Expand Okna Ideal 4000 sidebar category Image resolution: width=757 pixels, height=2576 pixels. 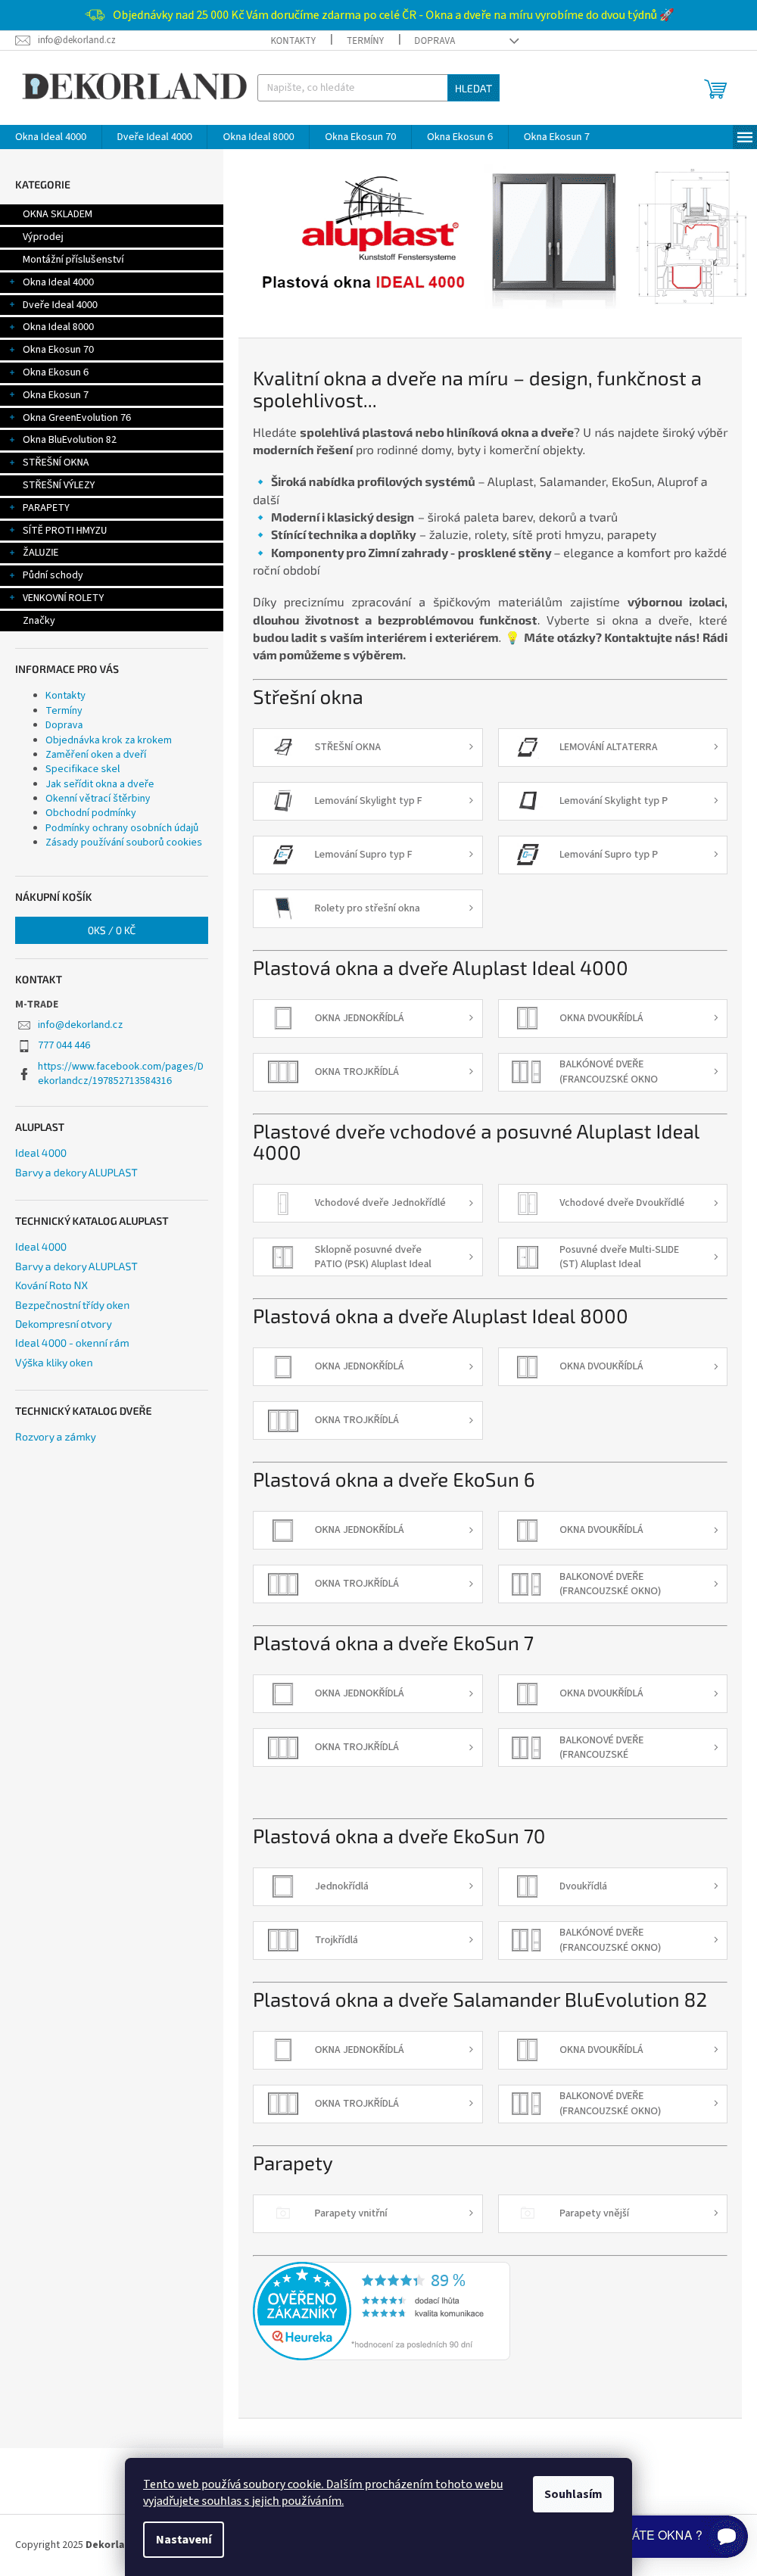12,282
